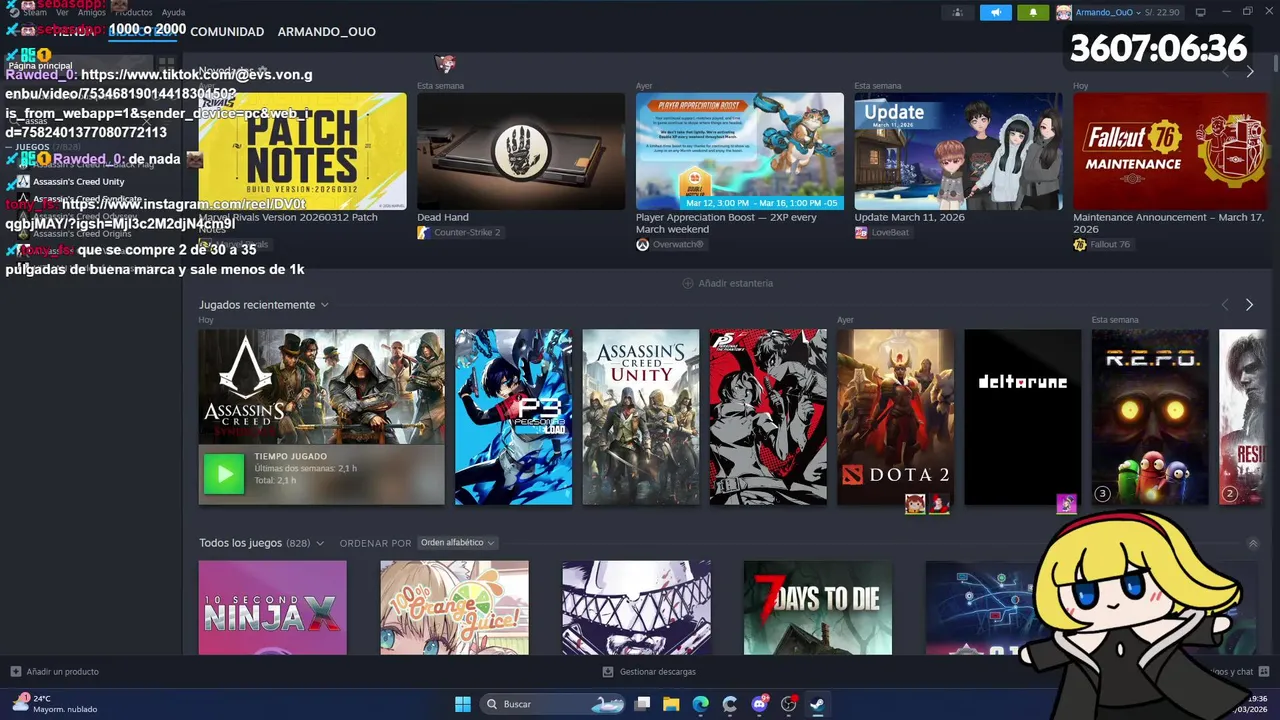Click green play button for Assassin's Creed Syndicate

pos(224,474)
